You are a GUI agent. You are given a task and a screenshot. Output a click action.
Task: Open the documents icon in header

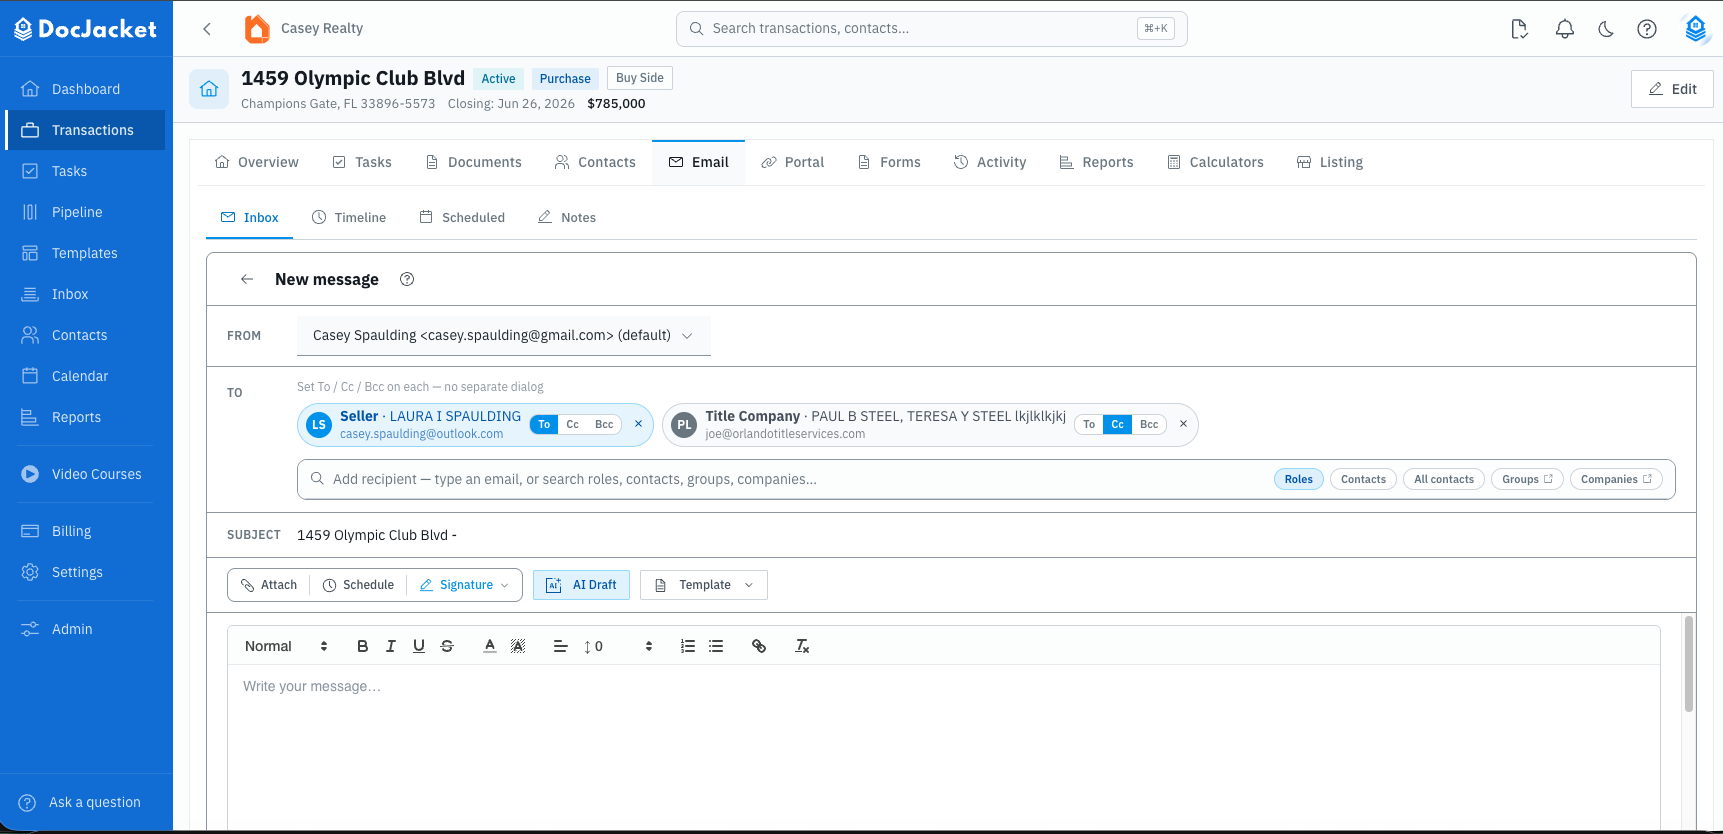click(x=1520, y=29)
